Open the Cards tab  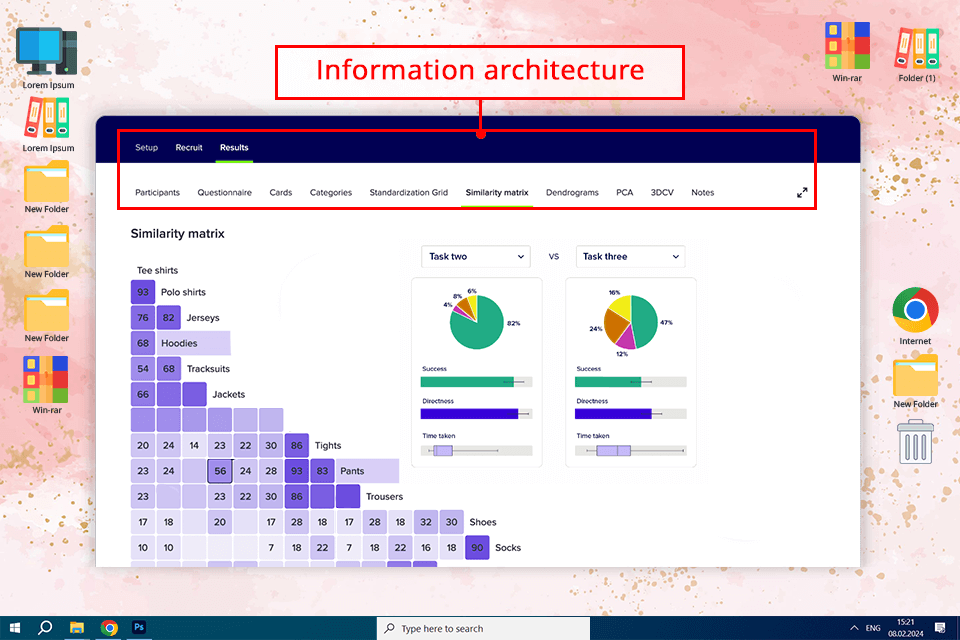[x=280, y=192]
